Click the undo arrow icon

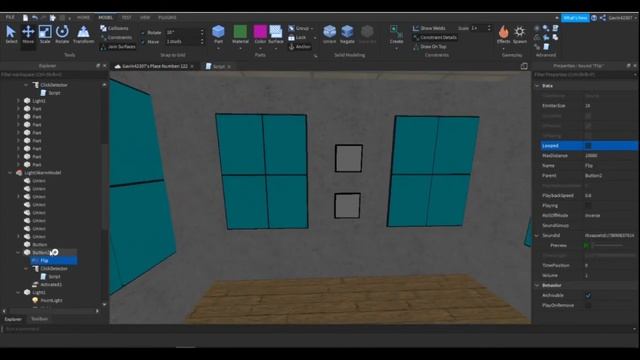[x=35, y=18]
